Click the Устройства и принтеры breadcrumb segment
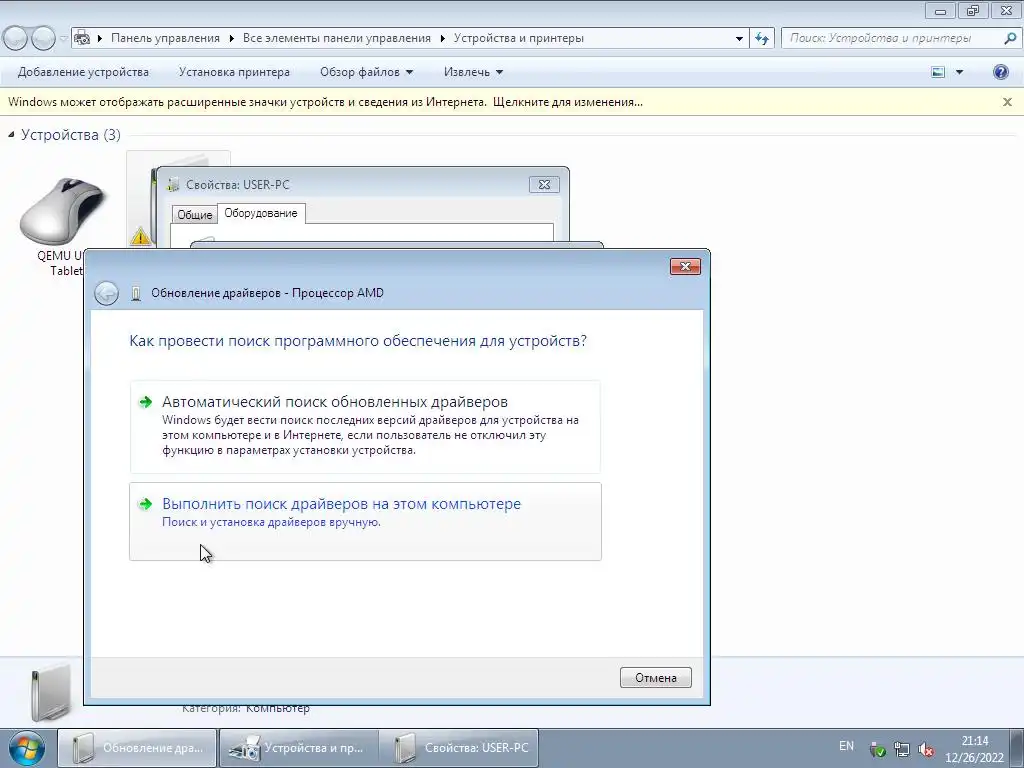The image size is (1024, 768). [519, 38]
